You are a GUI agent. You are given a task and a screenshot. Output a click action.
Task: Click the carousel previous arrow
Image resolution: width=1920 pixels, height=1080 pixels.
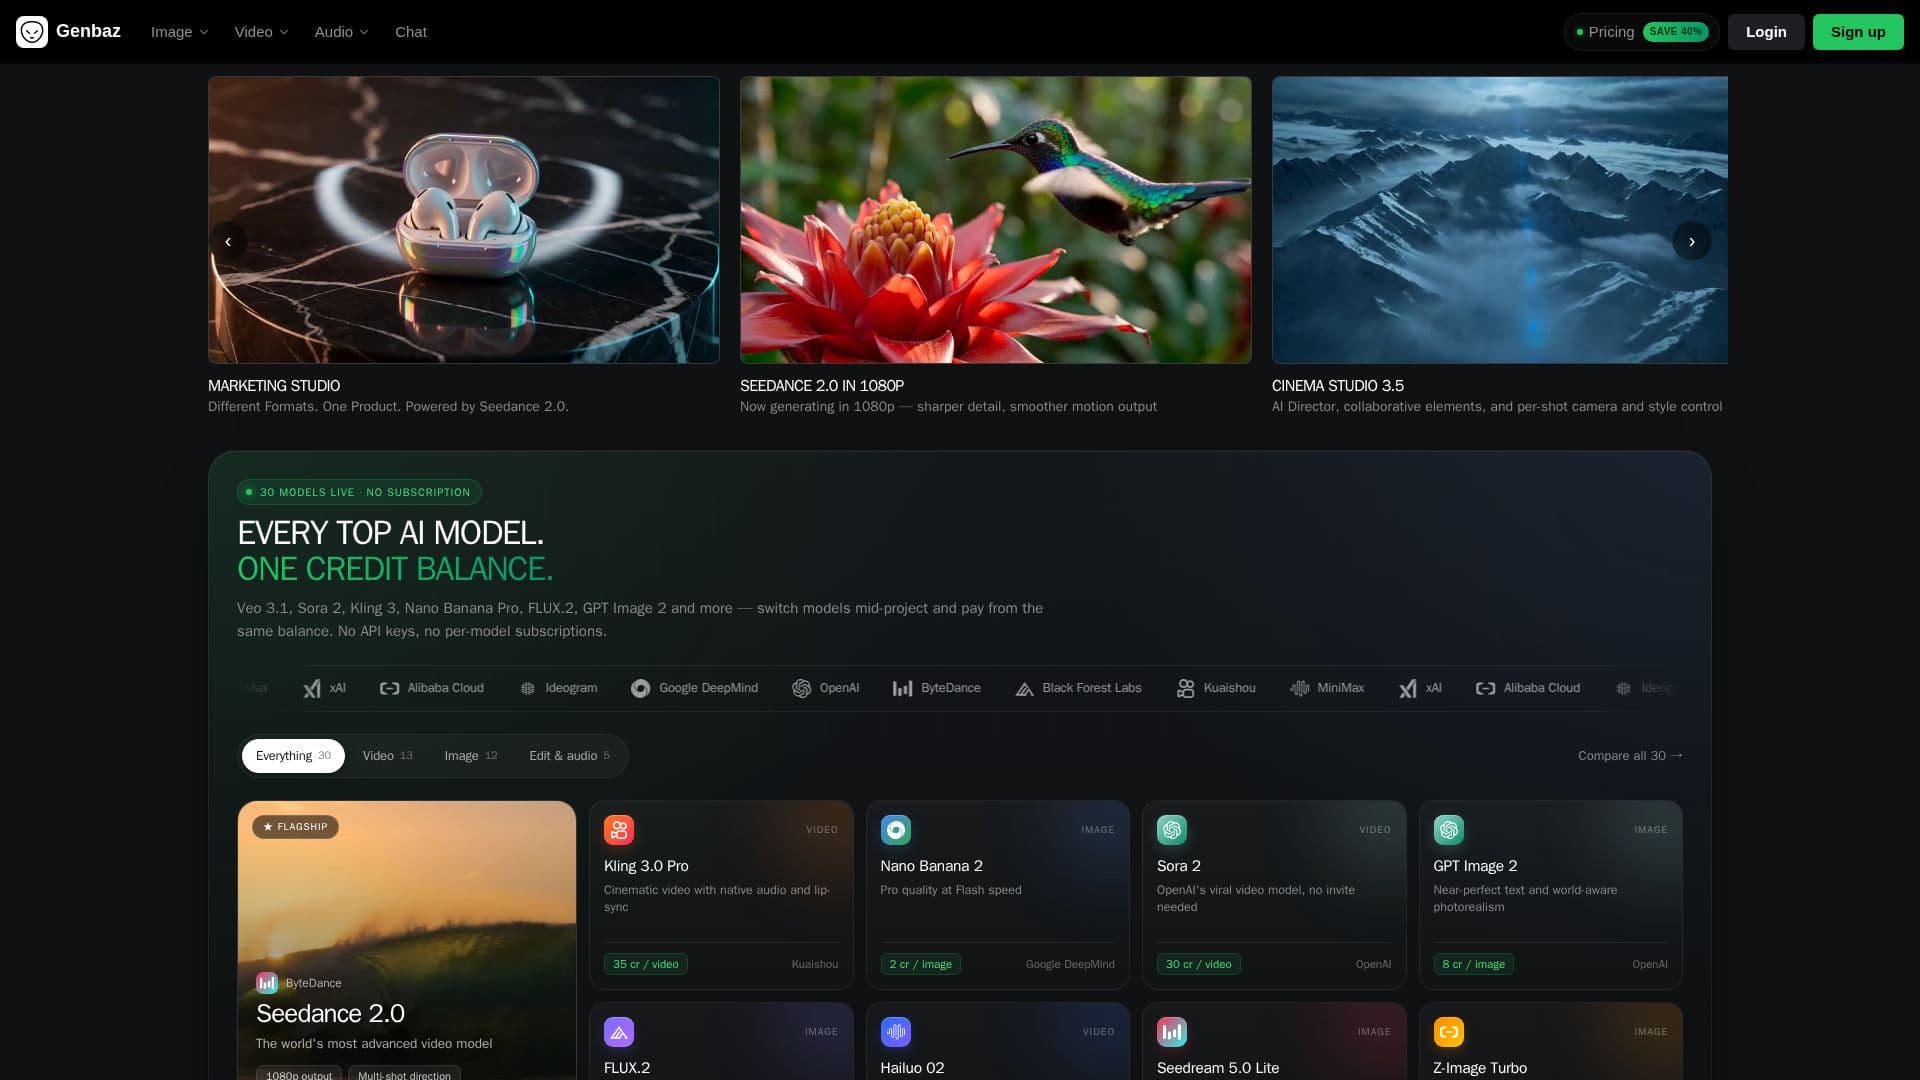[x=228, y=241]
